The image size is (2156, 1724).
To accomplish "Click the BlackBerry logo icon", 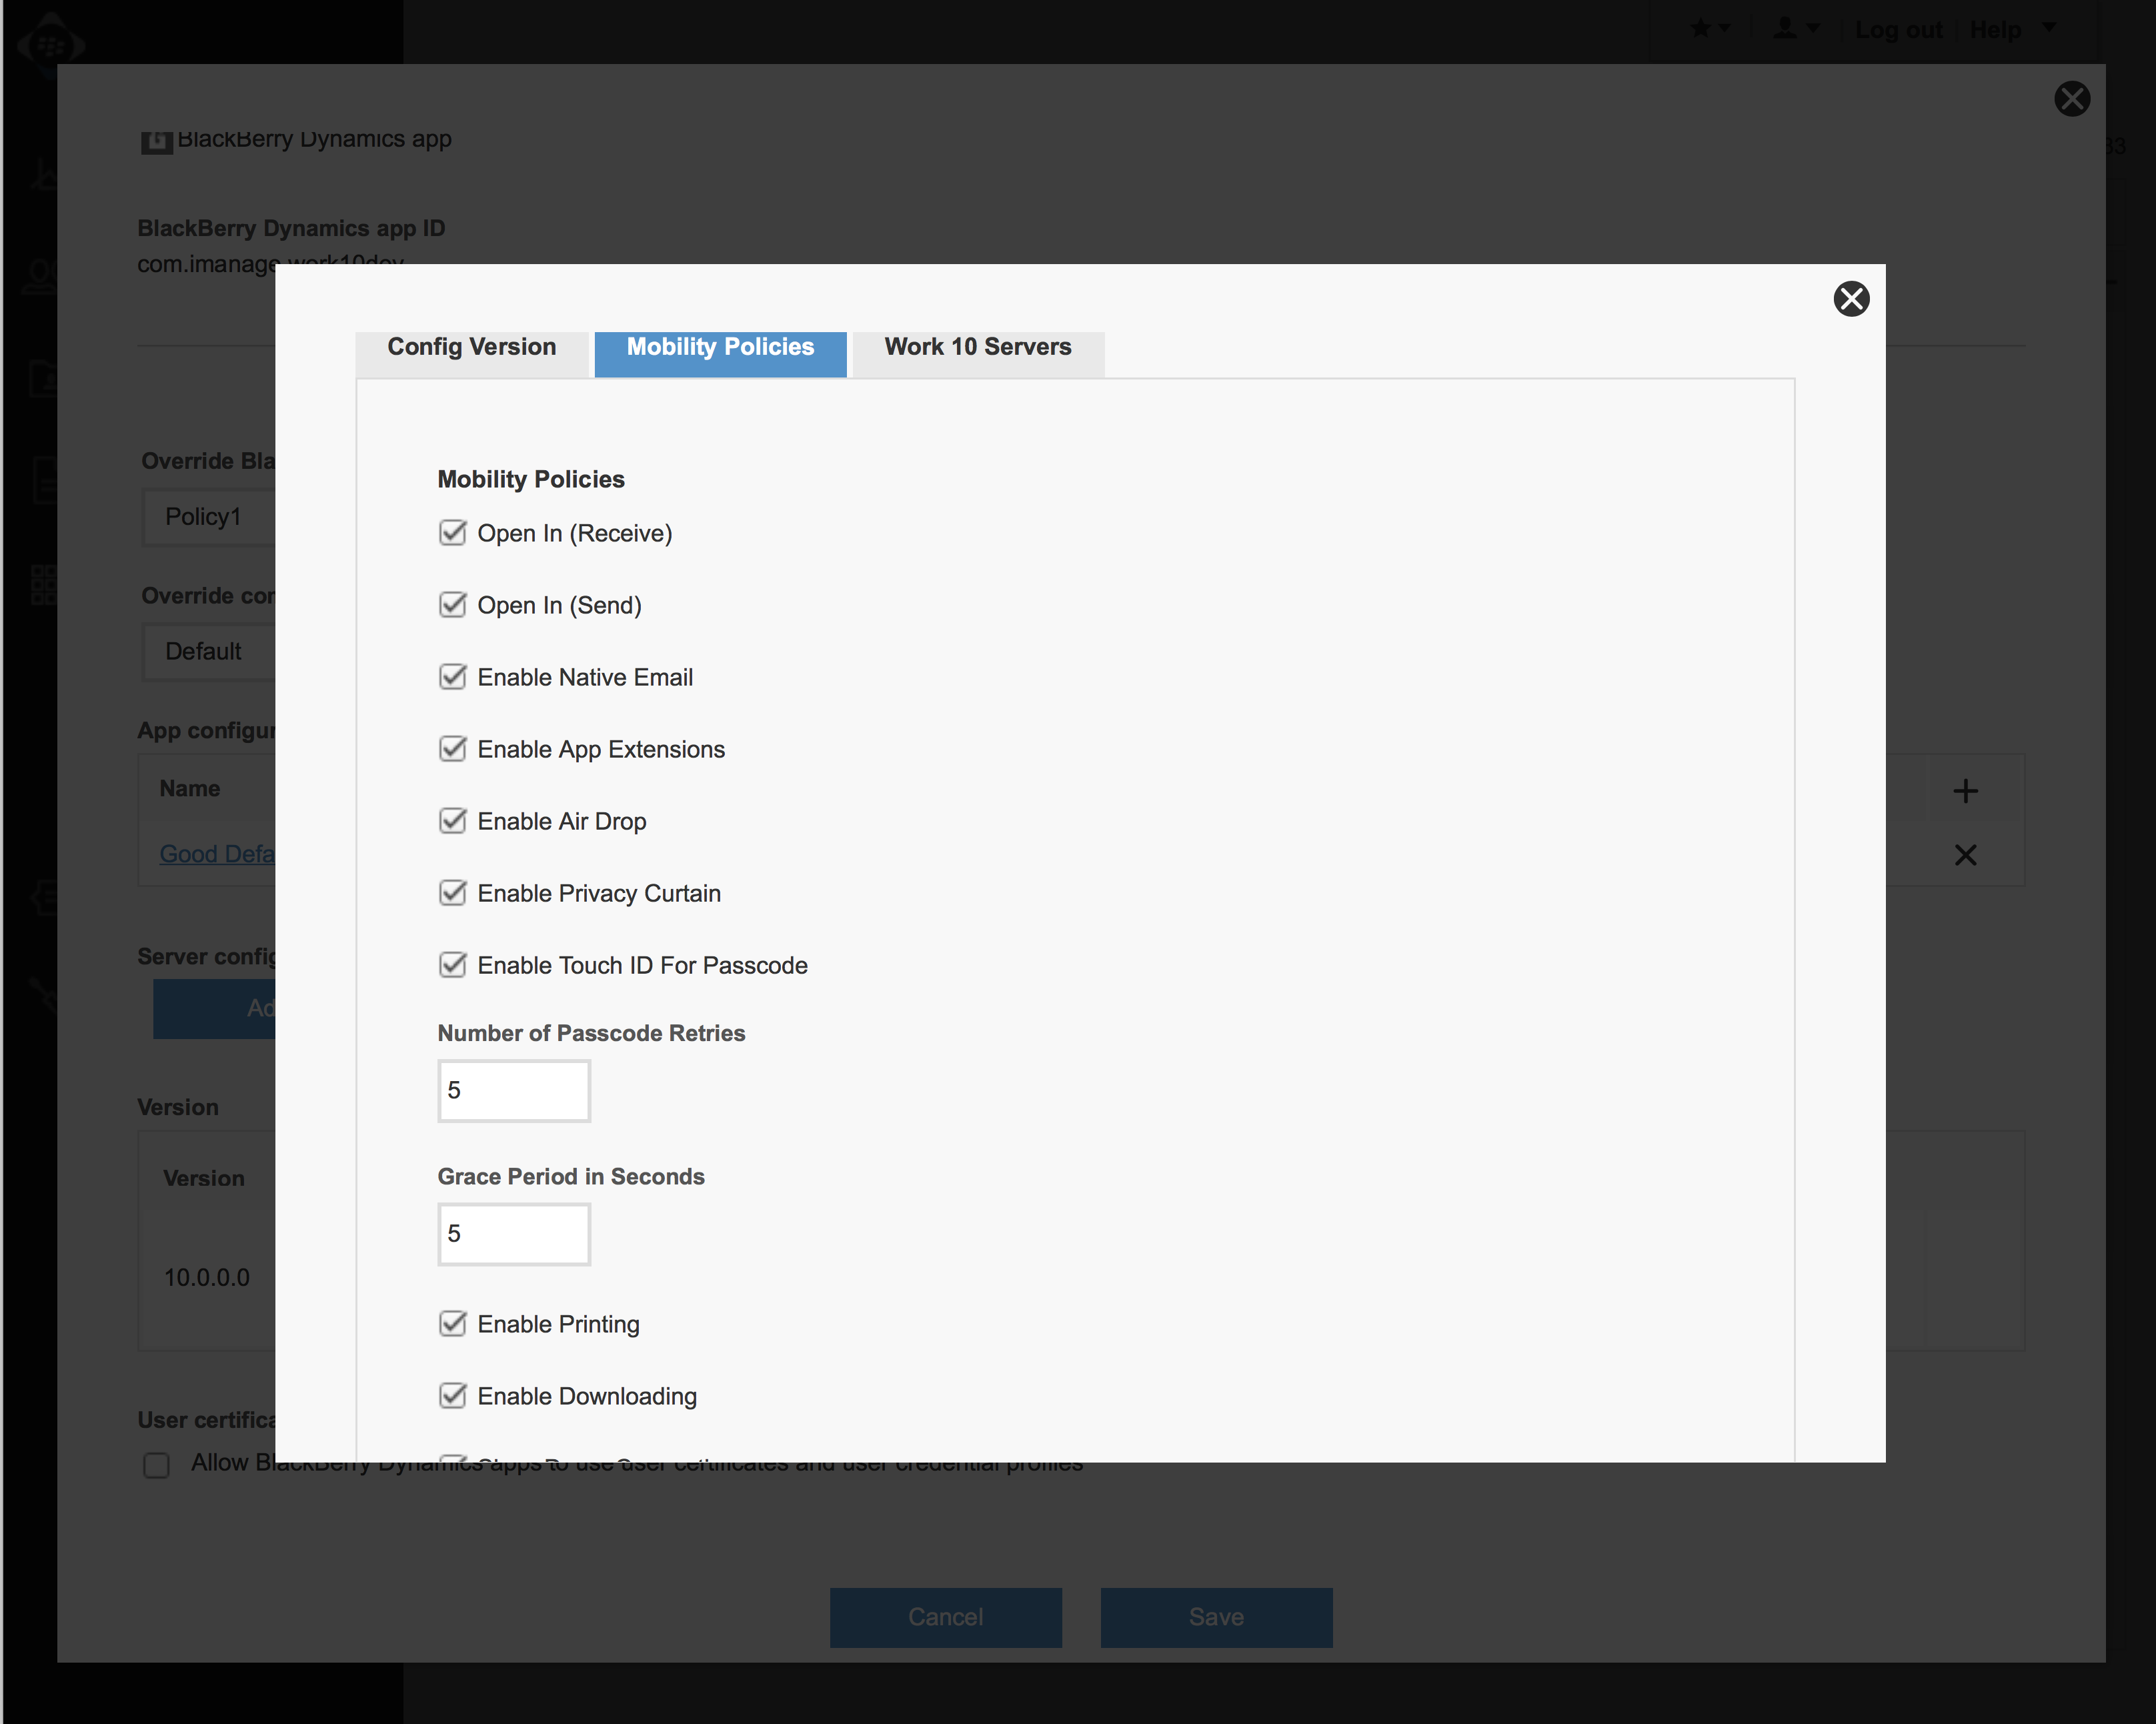I will (x=50, y=44).
